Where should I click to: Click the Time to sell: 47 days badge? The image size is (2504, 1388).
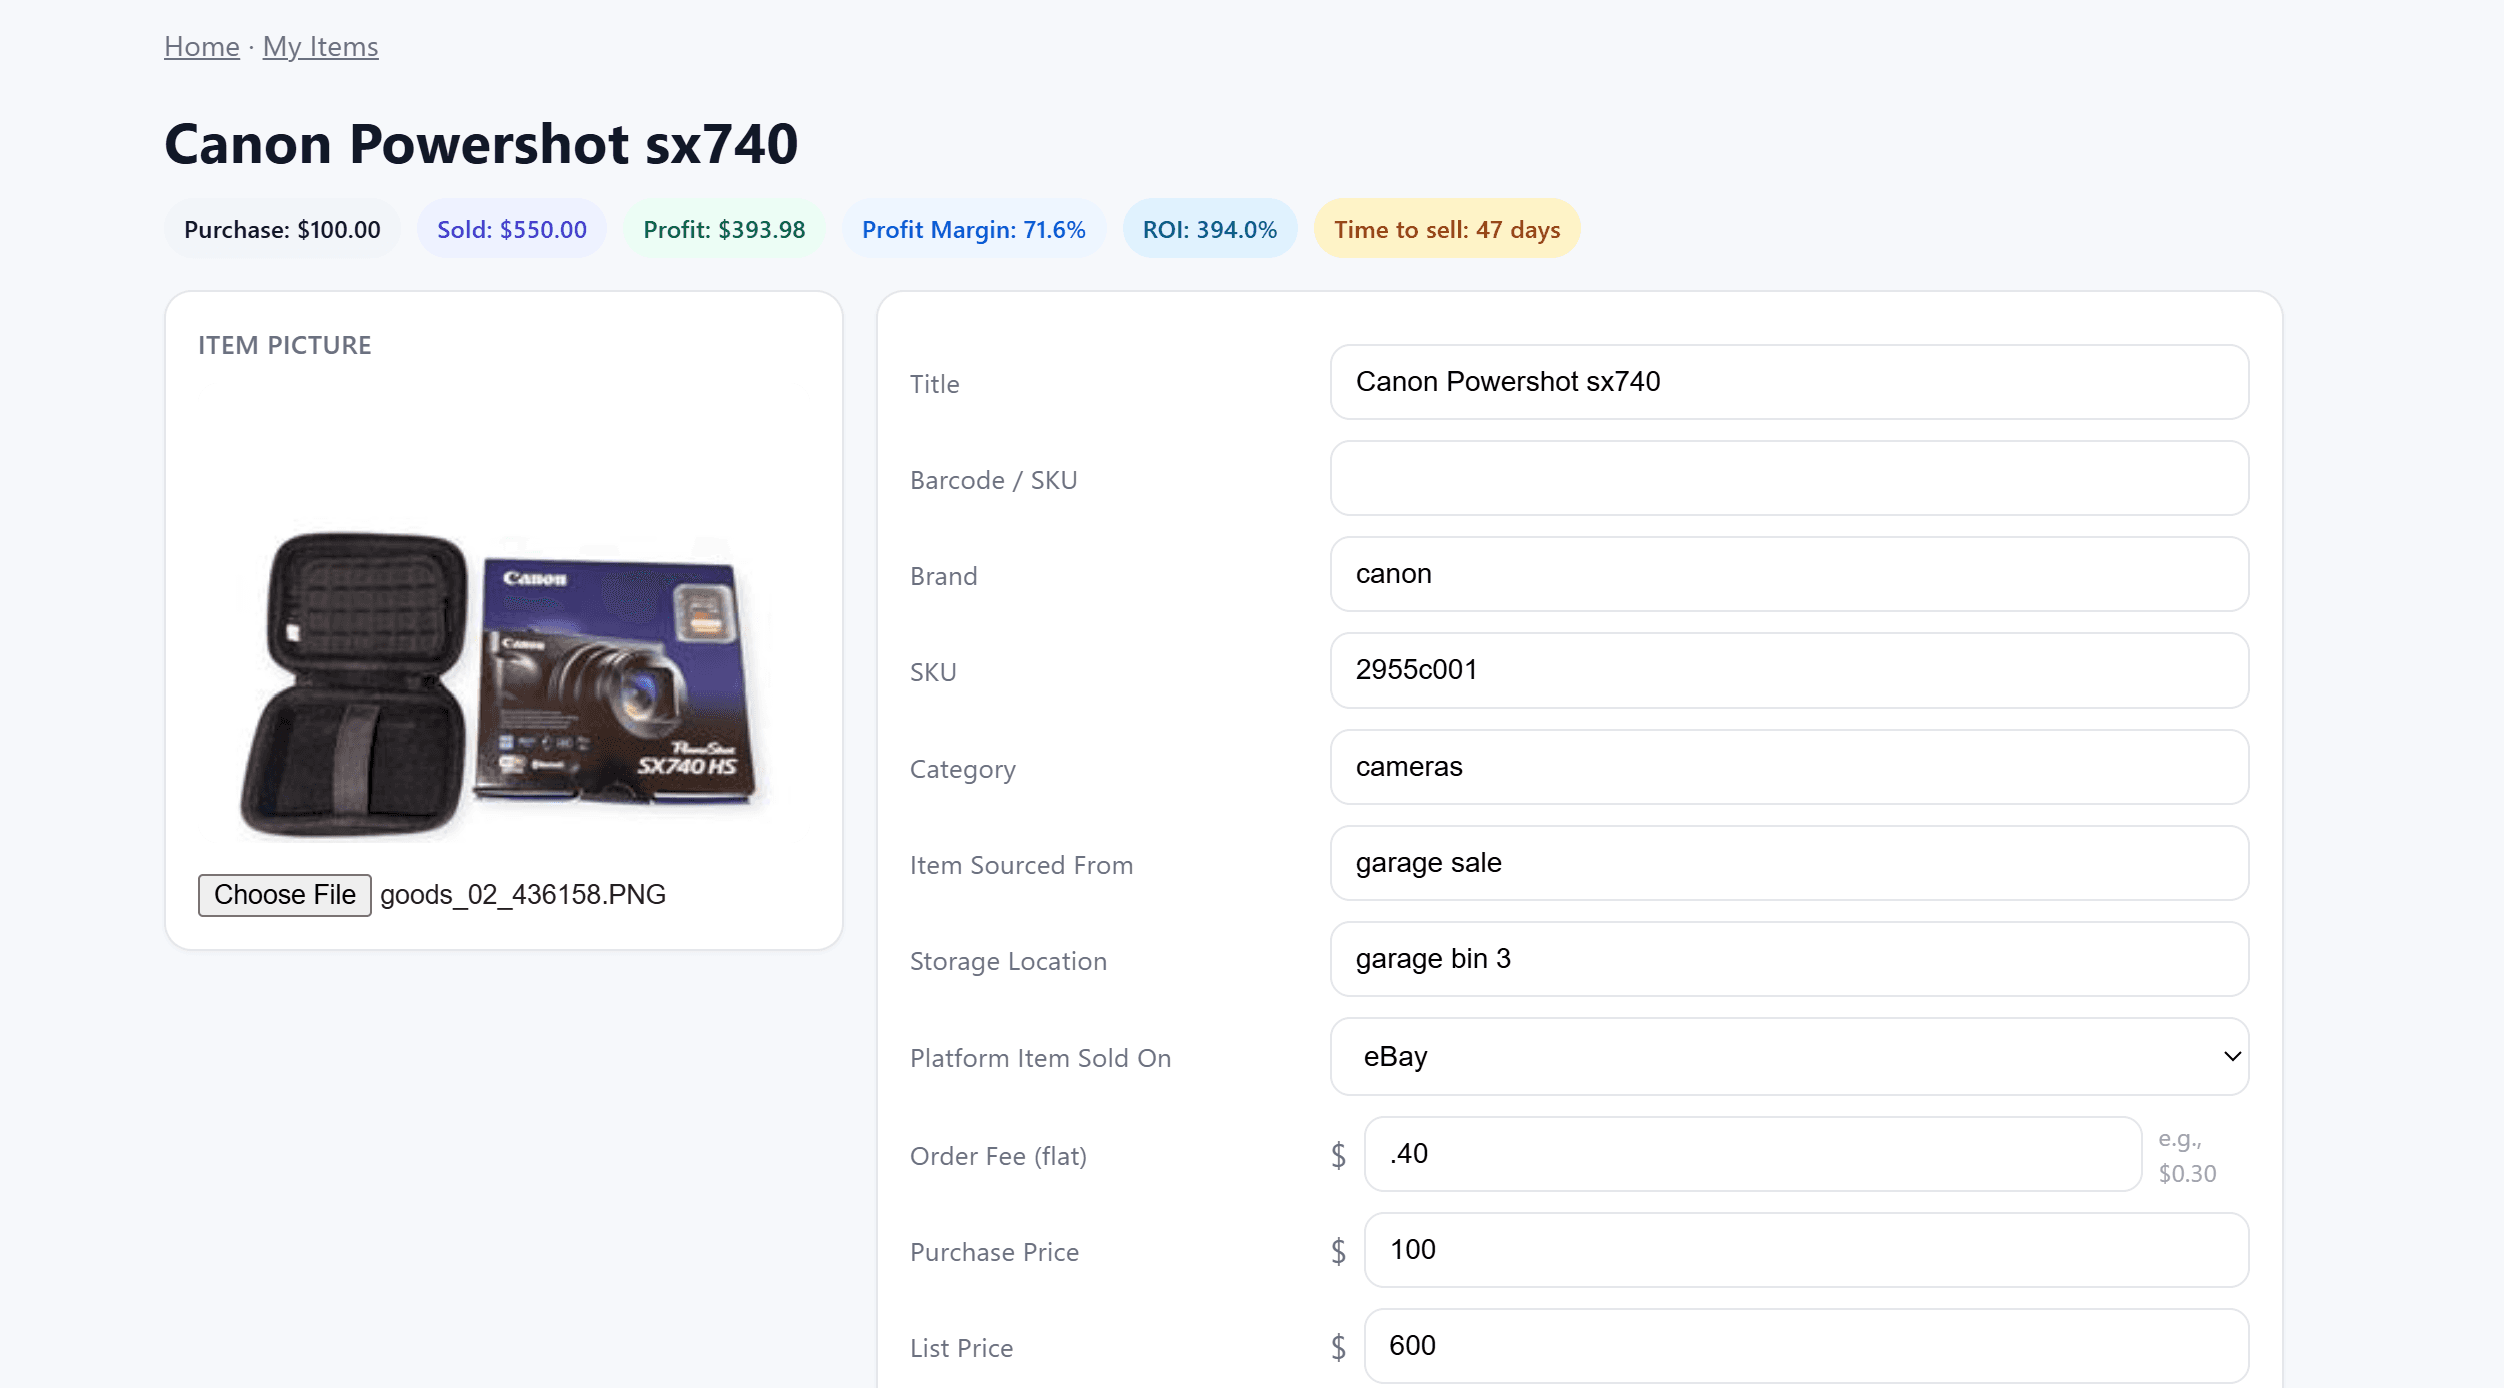pyautogui.click(x=1445, y=228)
